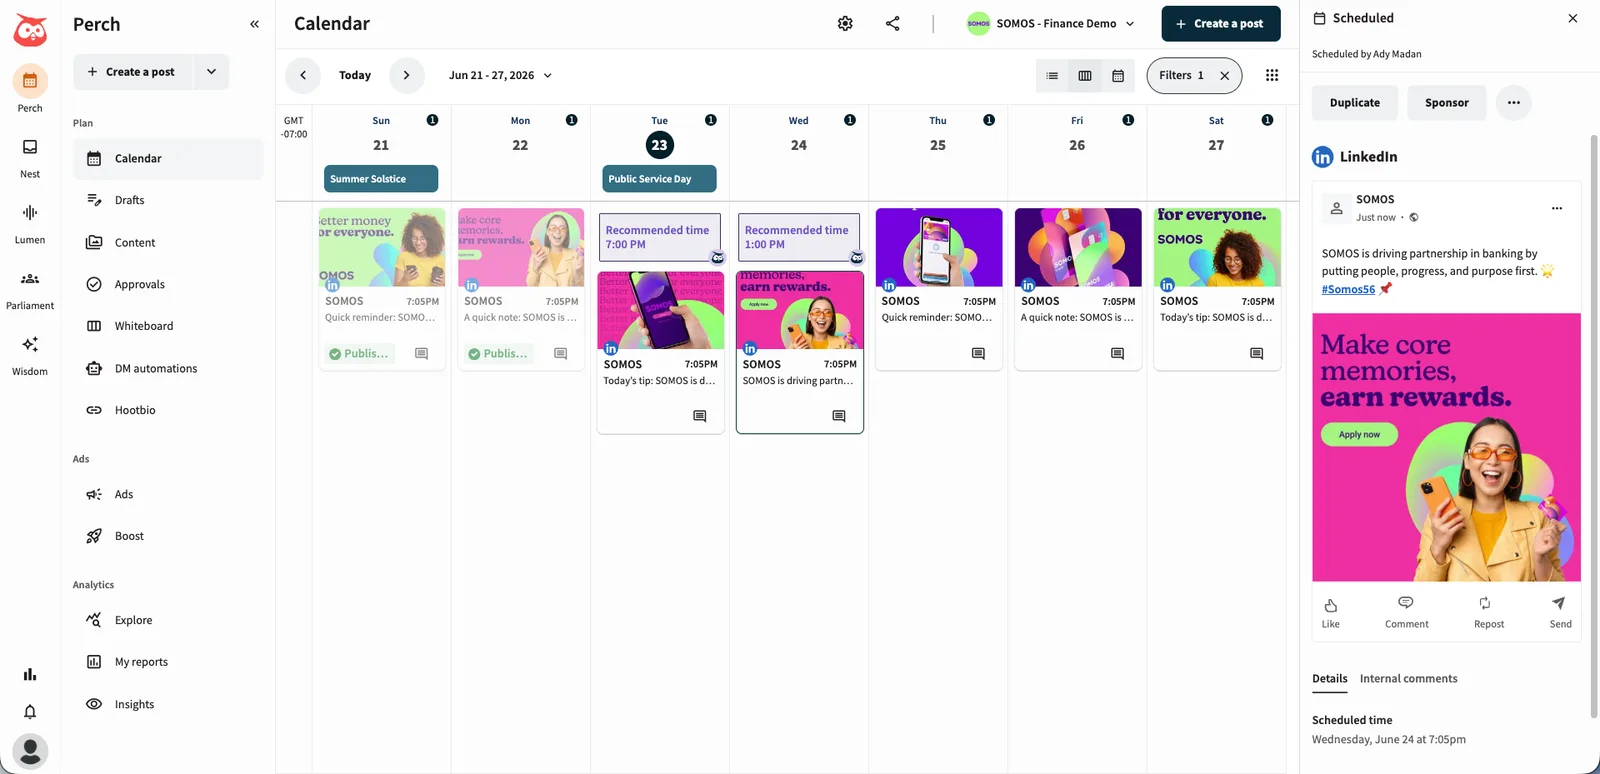Open the Saturday SOMOS post thumbnail
The width and height of the screenshot is (1600, 774).
click(x=1217, y=248)
